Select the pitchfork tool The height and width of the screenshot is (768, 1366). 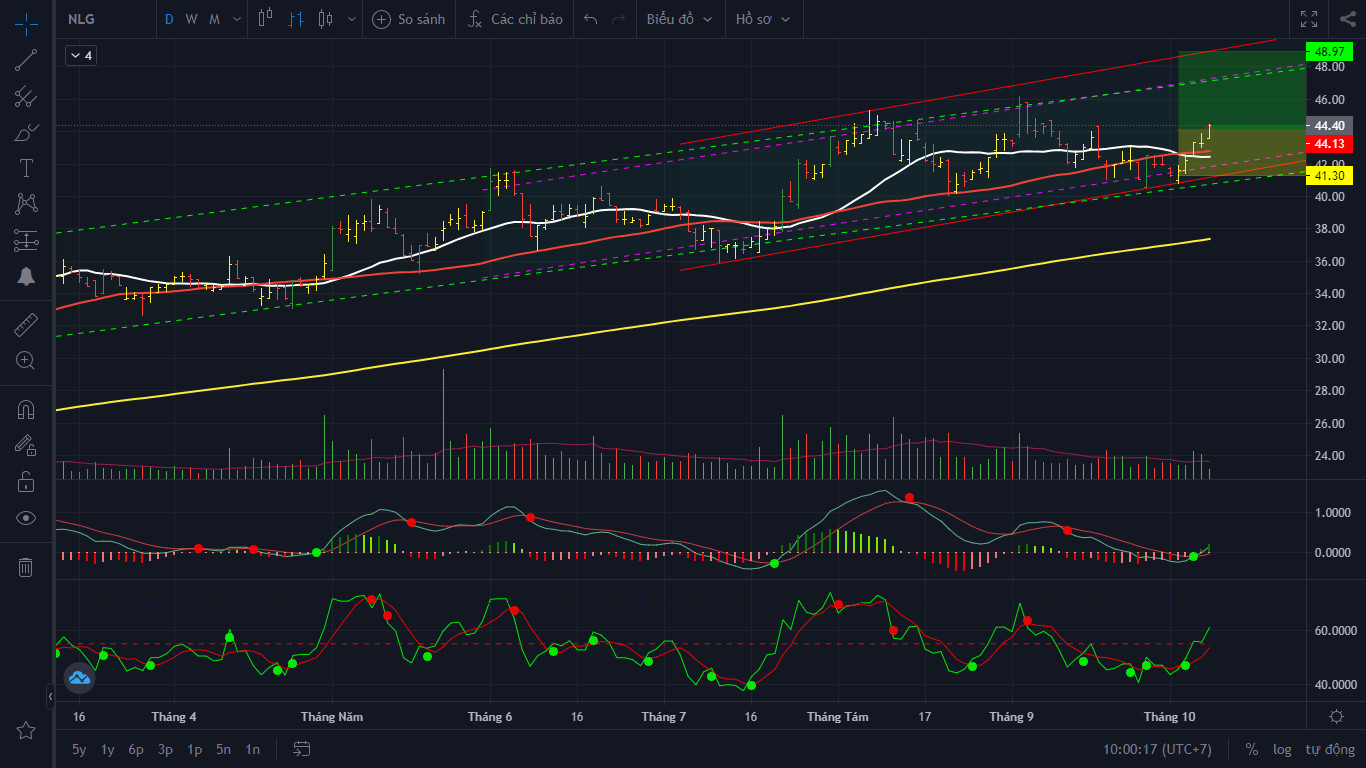26,97
